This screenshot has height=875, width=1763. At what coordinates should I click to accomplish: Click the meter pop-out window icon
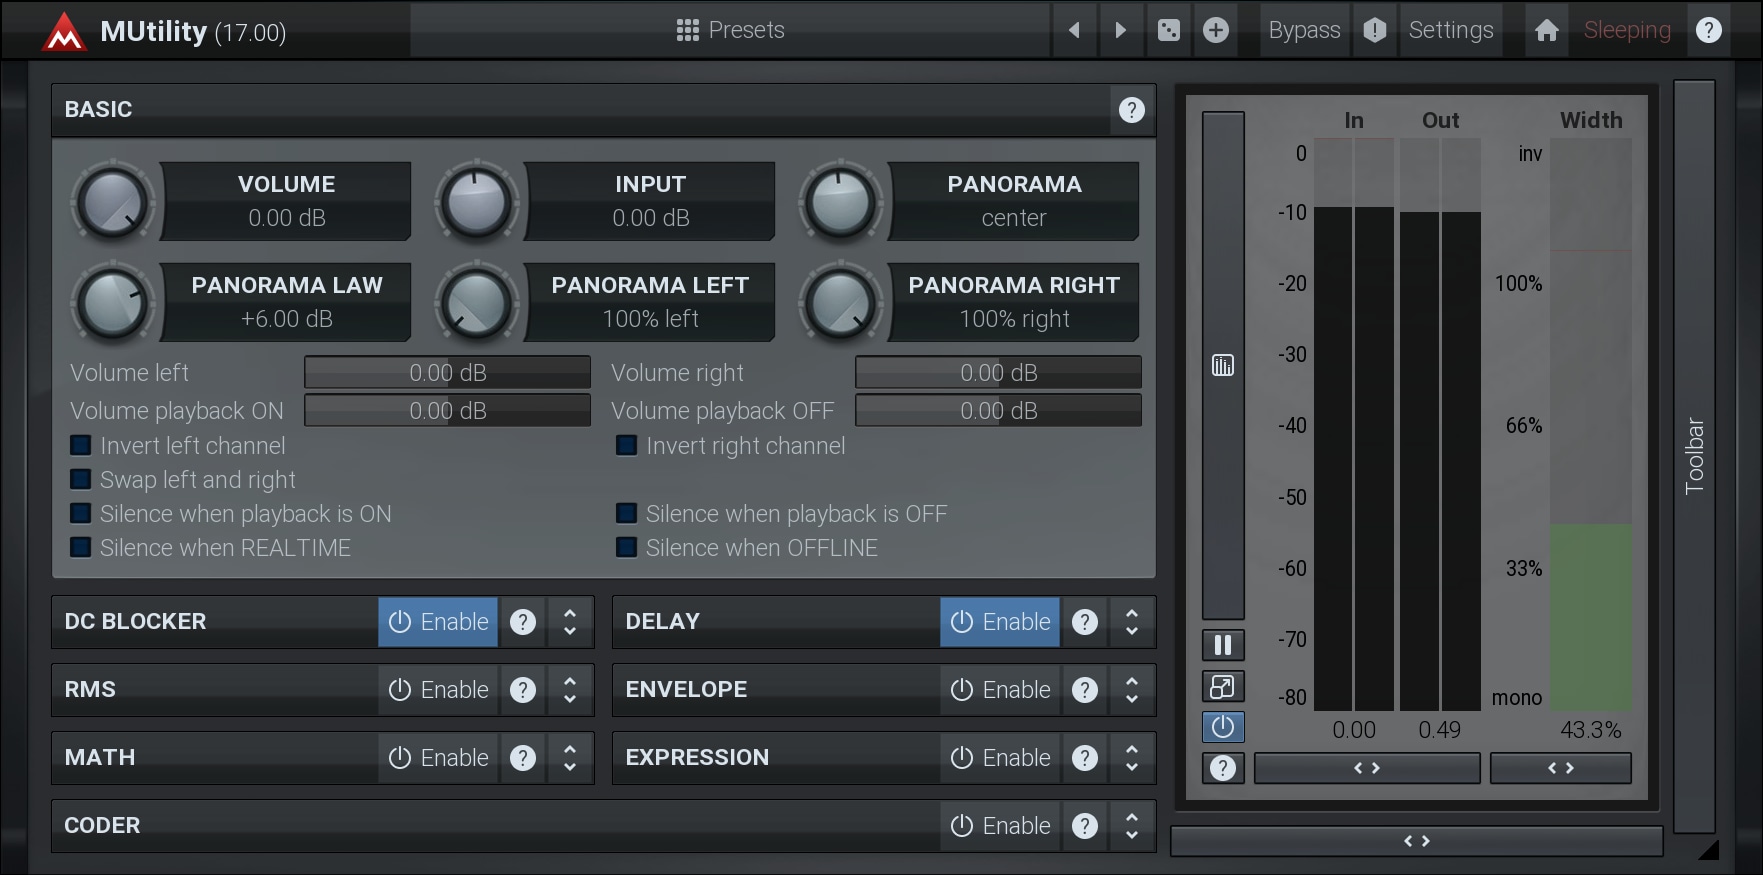[x=1222, y=687]
